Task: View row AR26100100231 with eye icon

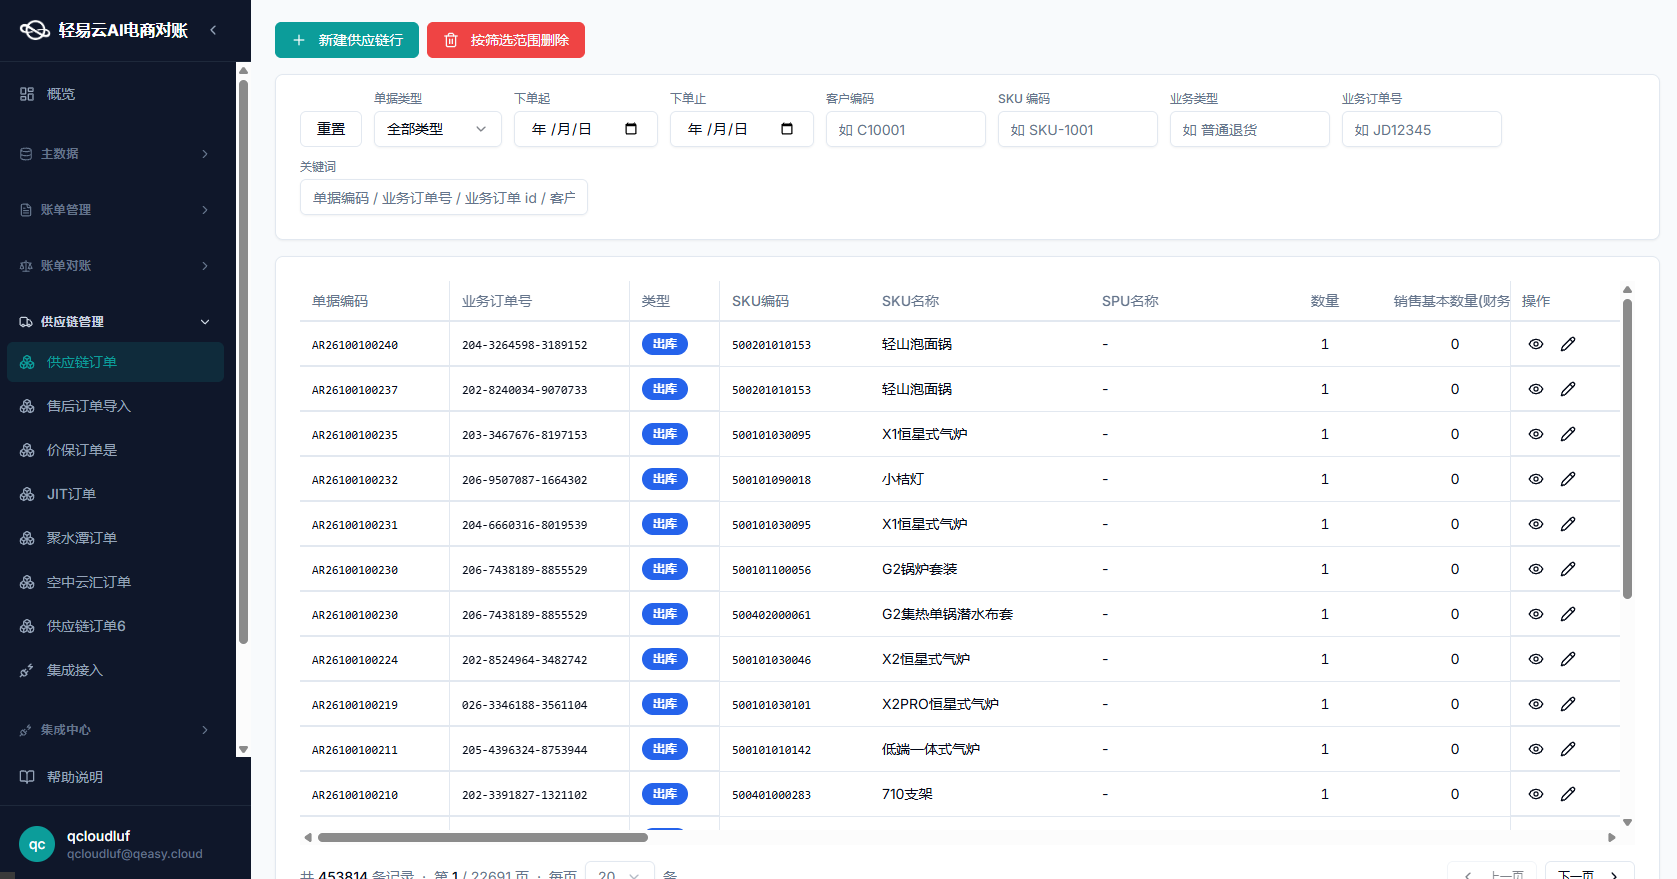Action: [1536, 524]
